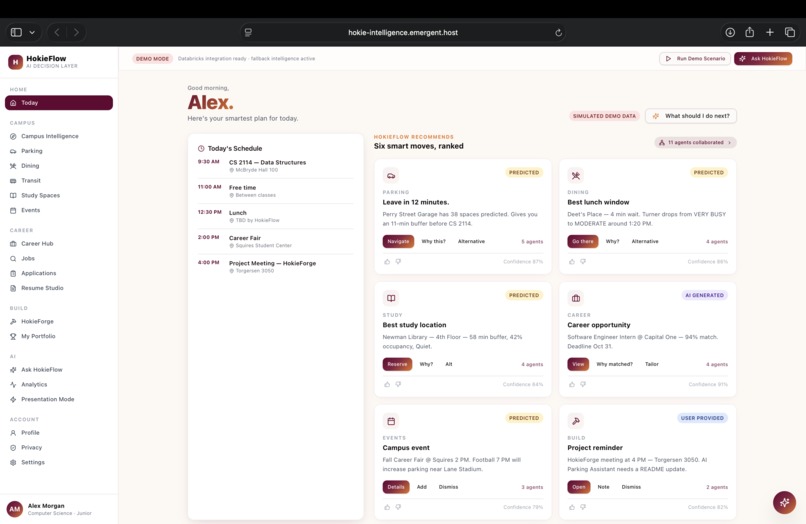Go back with the browser back arrow
806x524 pixels.
(57, 32)
